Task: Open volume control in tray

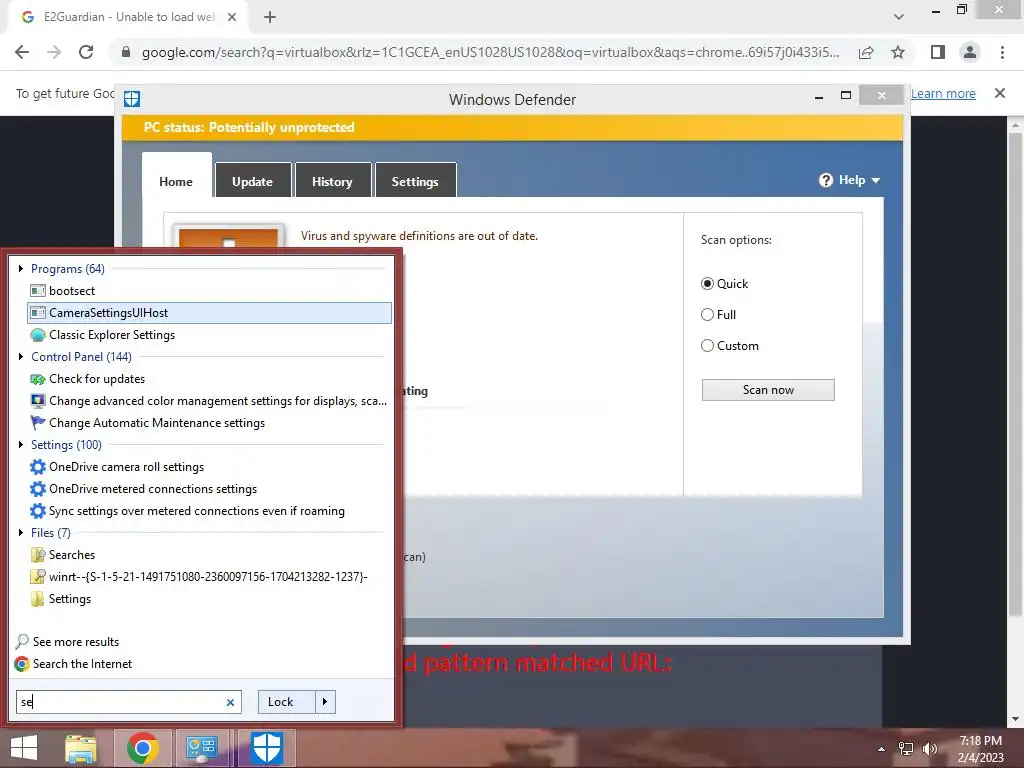Action: 929,749
